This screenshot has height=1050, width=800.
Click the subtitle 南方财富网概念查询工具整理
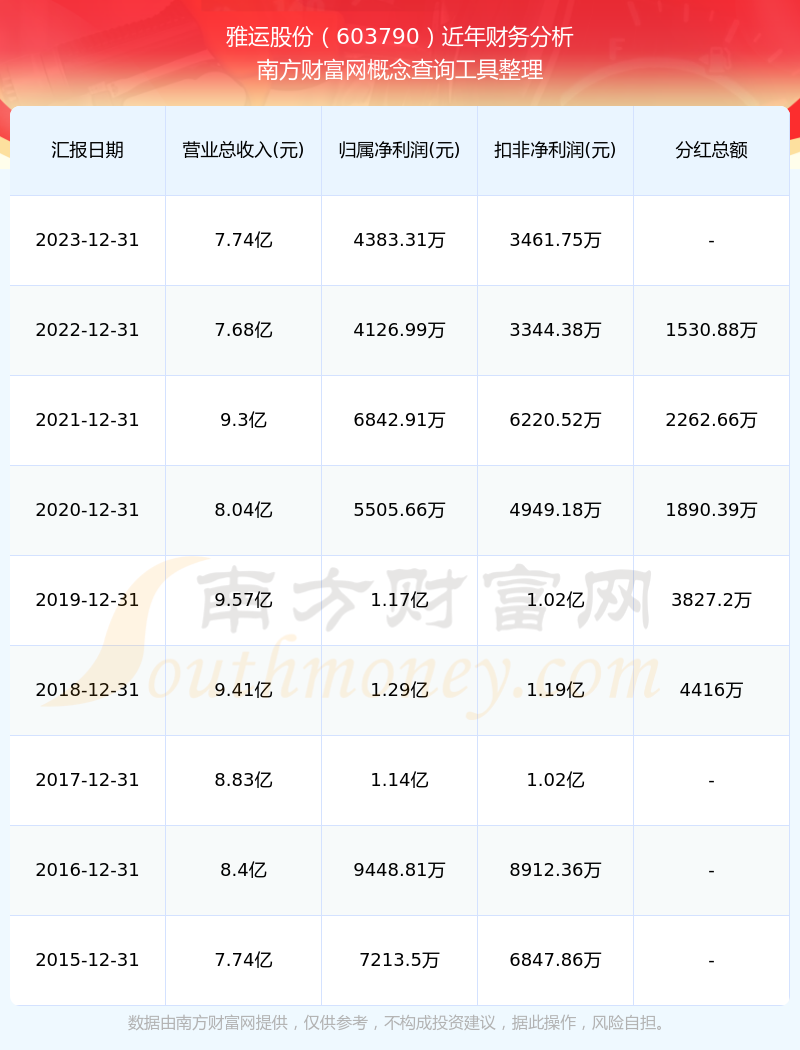click(x=400, y=70)
